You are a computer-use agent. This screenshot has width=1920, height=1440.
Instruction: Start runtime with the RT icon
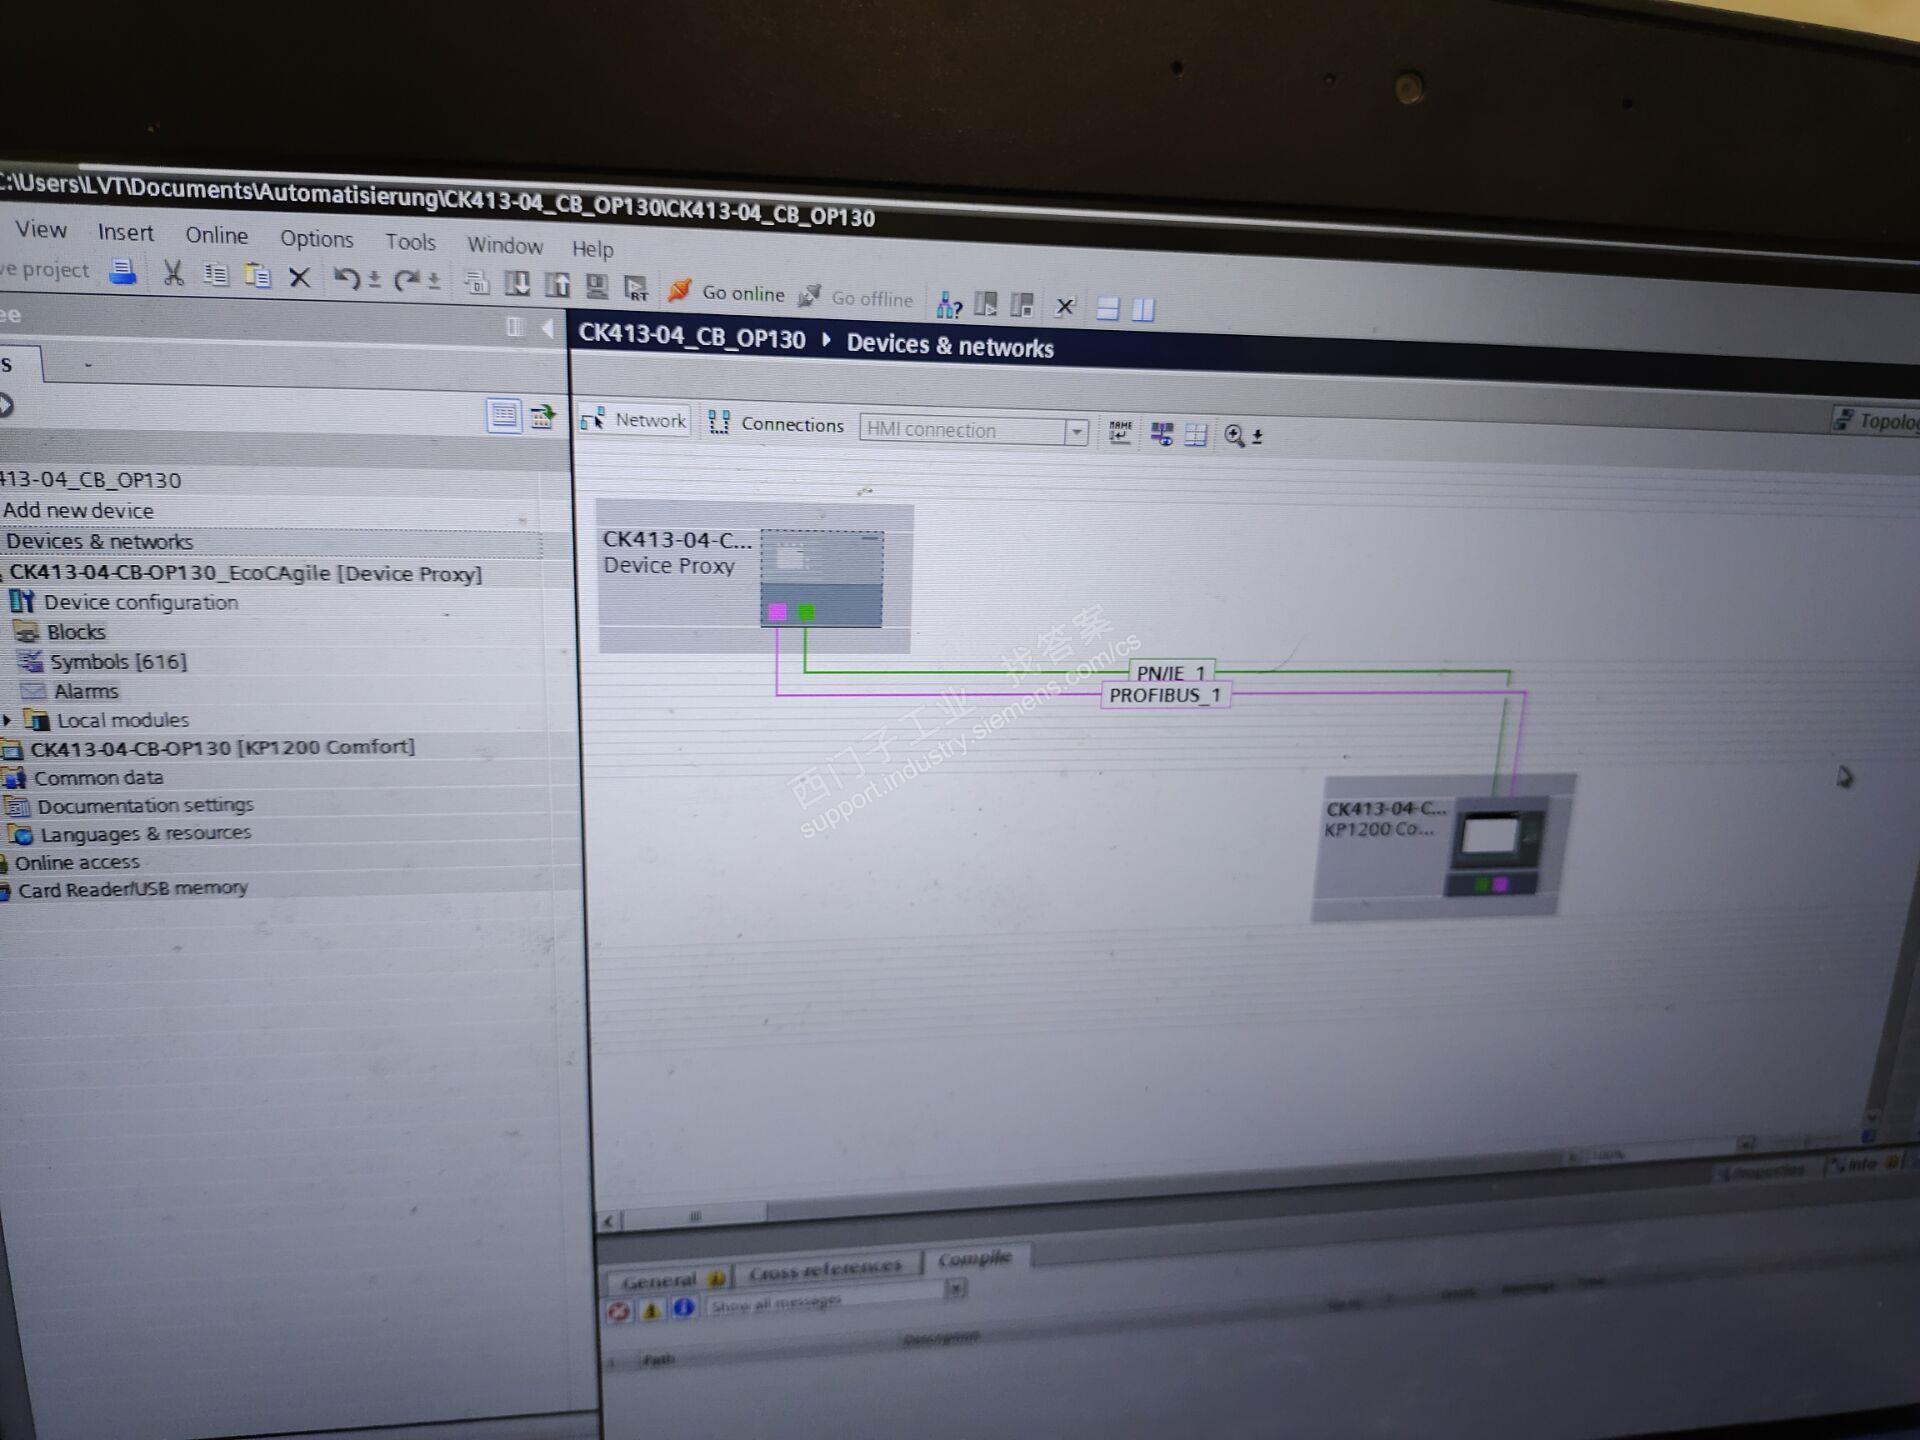click(x=636, y=288)
